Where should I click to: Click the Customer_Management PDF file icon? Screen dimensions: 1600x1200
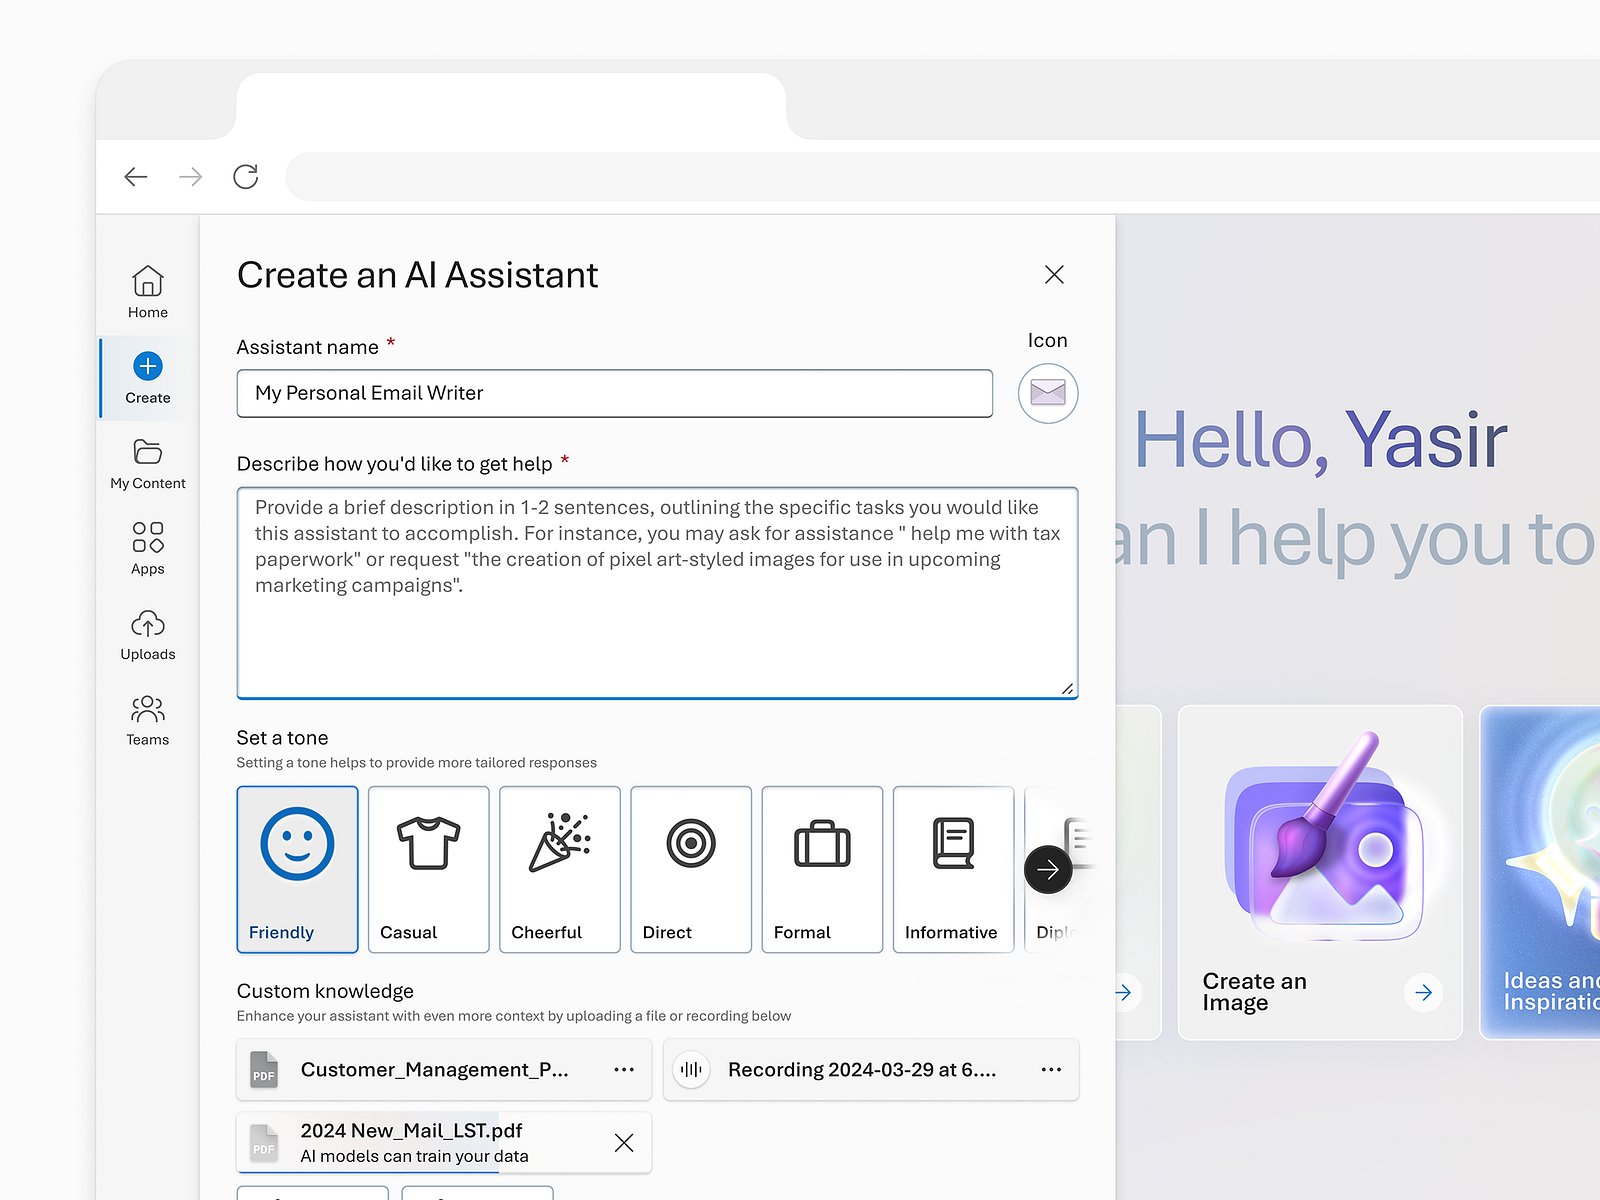pos(263,1069)
